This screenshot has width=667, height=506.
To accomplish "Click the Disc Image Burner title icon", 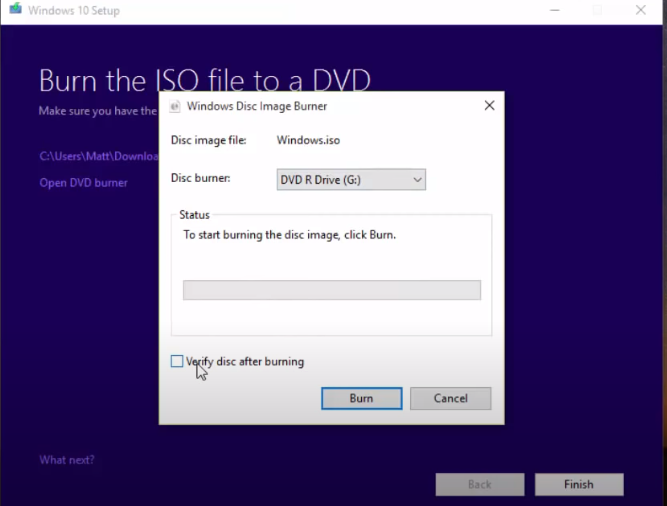I will click(174, 106).
